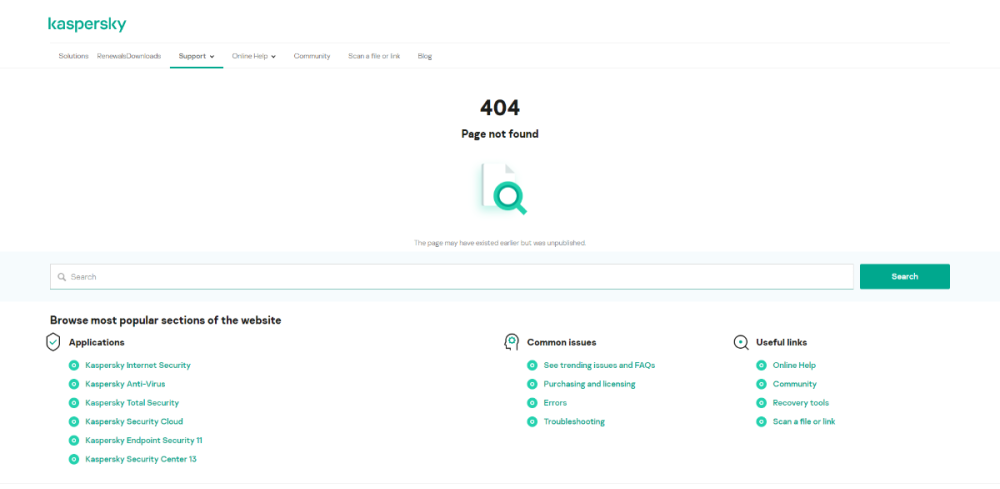Screen dimensions: 1000x489
Task: Open the Renewals menu item
Action: 112,56
